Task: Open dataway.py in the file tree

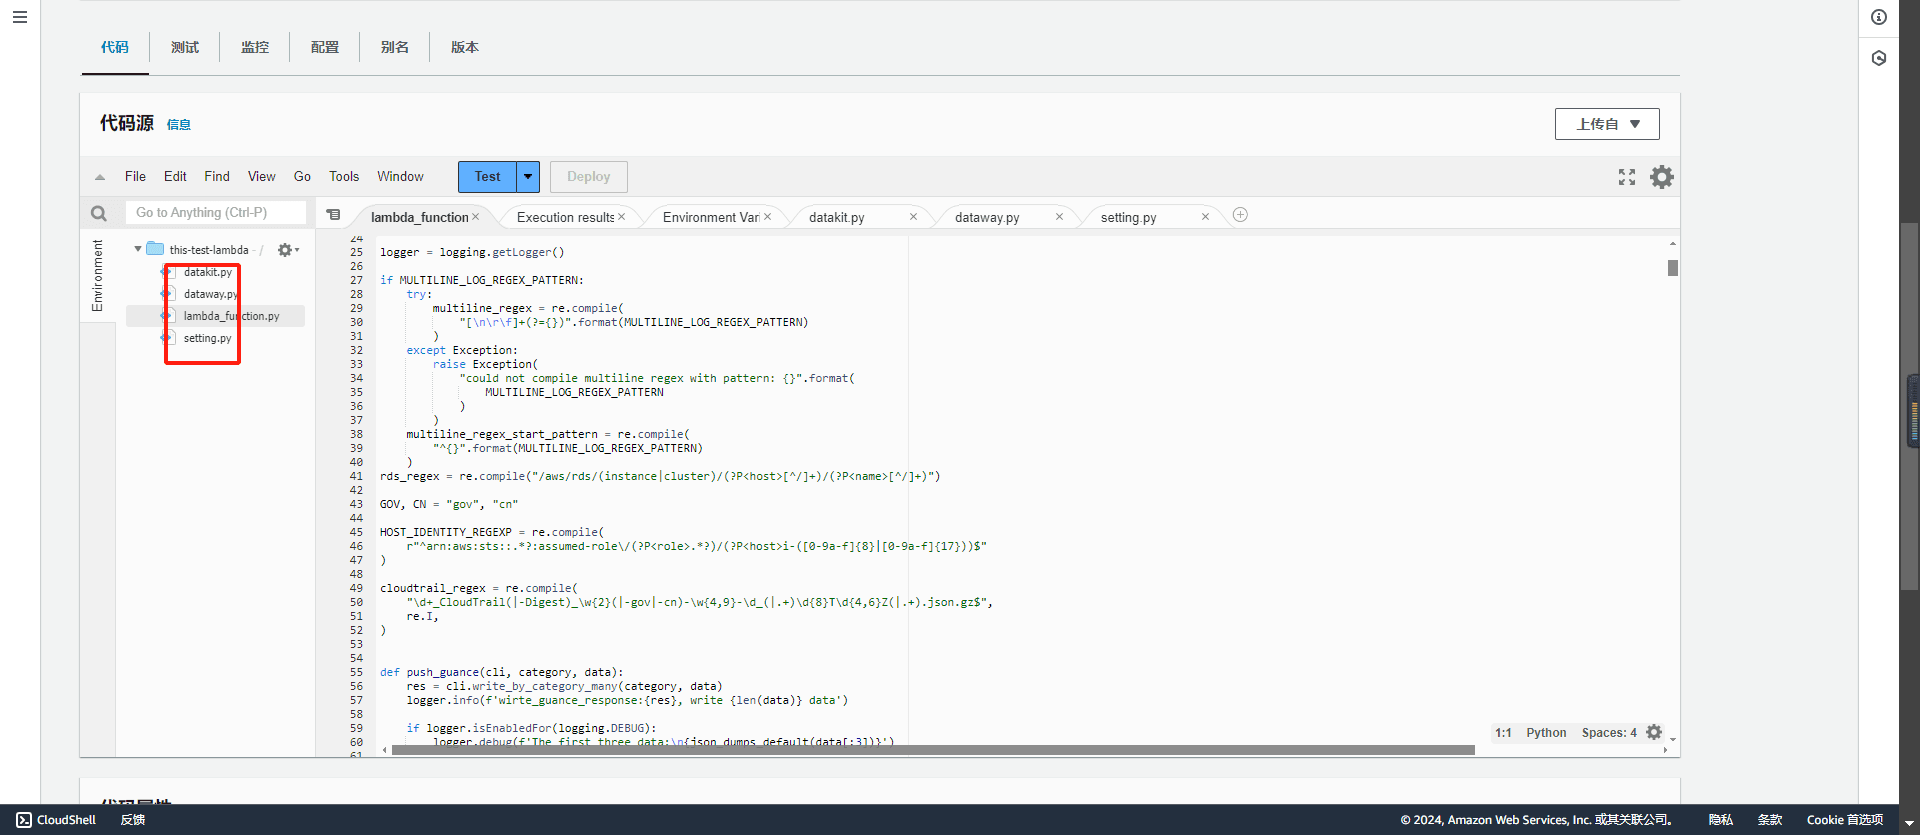Action: click(x=210, y=294)
